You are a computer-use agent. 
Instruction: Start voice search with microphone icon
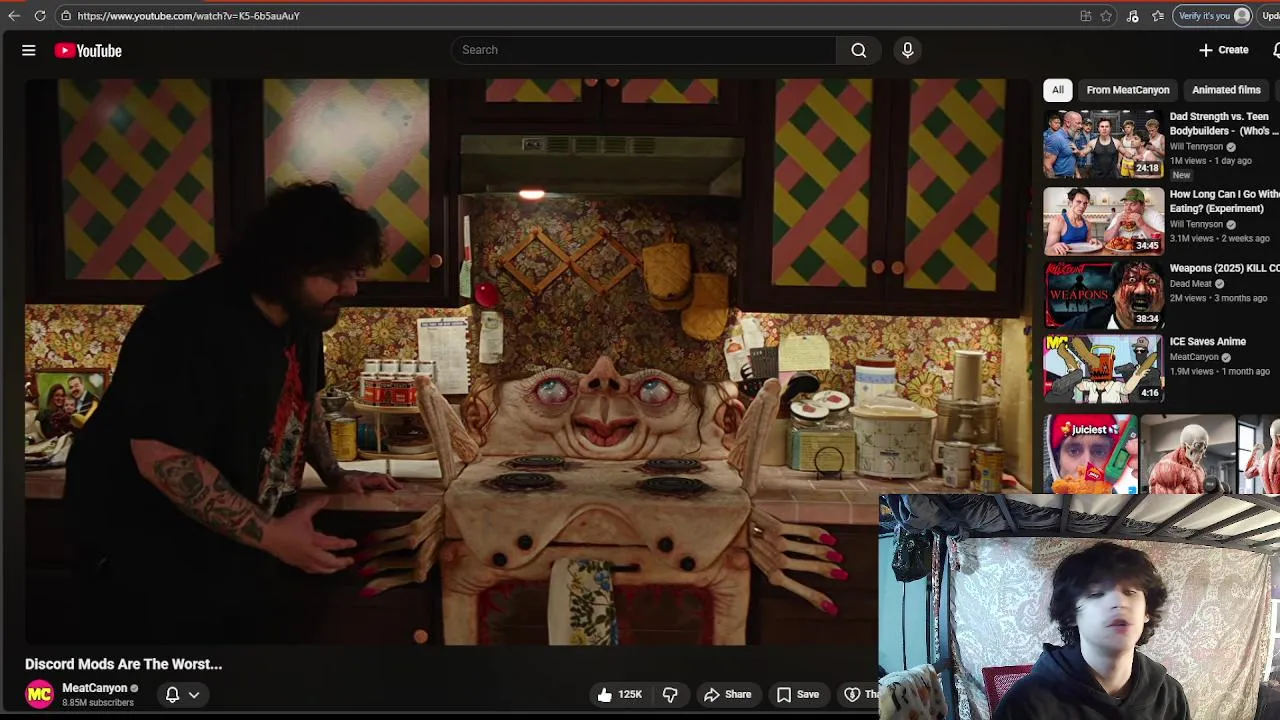point(907,50)
